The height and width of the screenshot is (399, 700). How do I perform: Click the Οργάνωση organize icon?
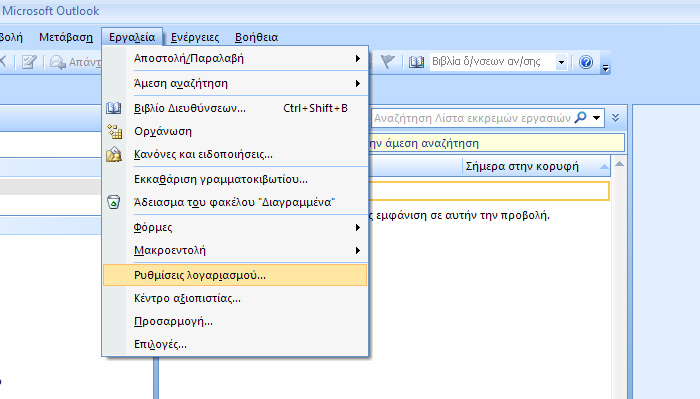pos(114,131)
